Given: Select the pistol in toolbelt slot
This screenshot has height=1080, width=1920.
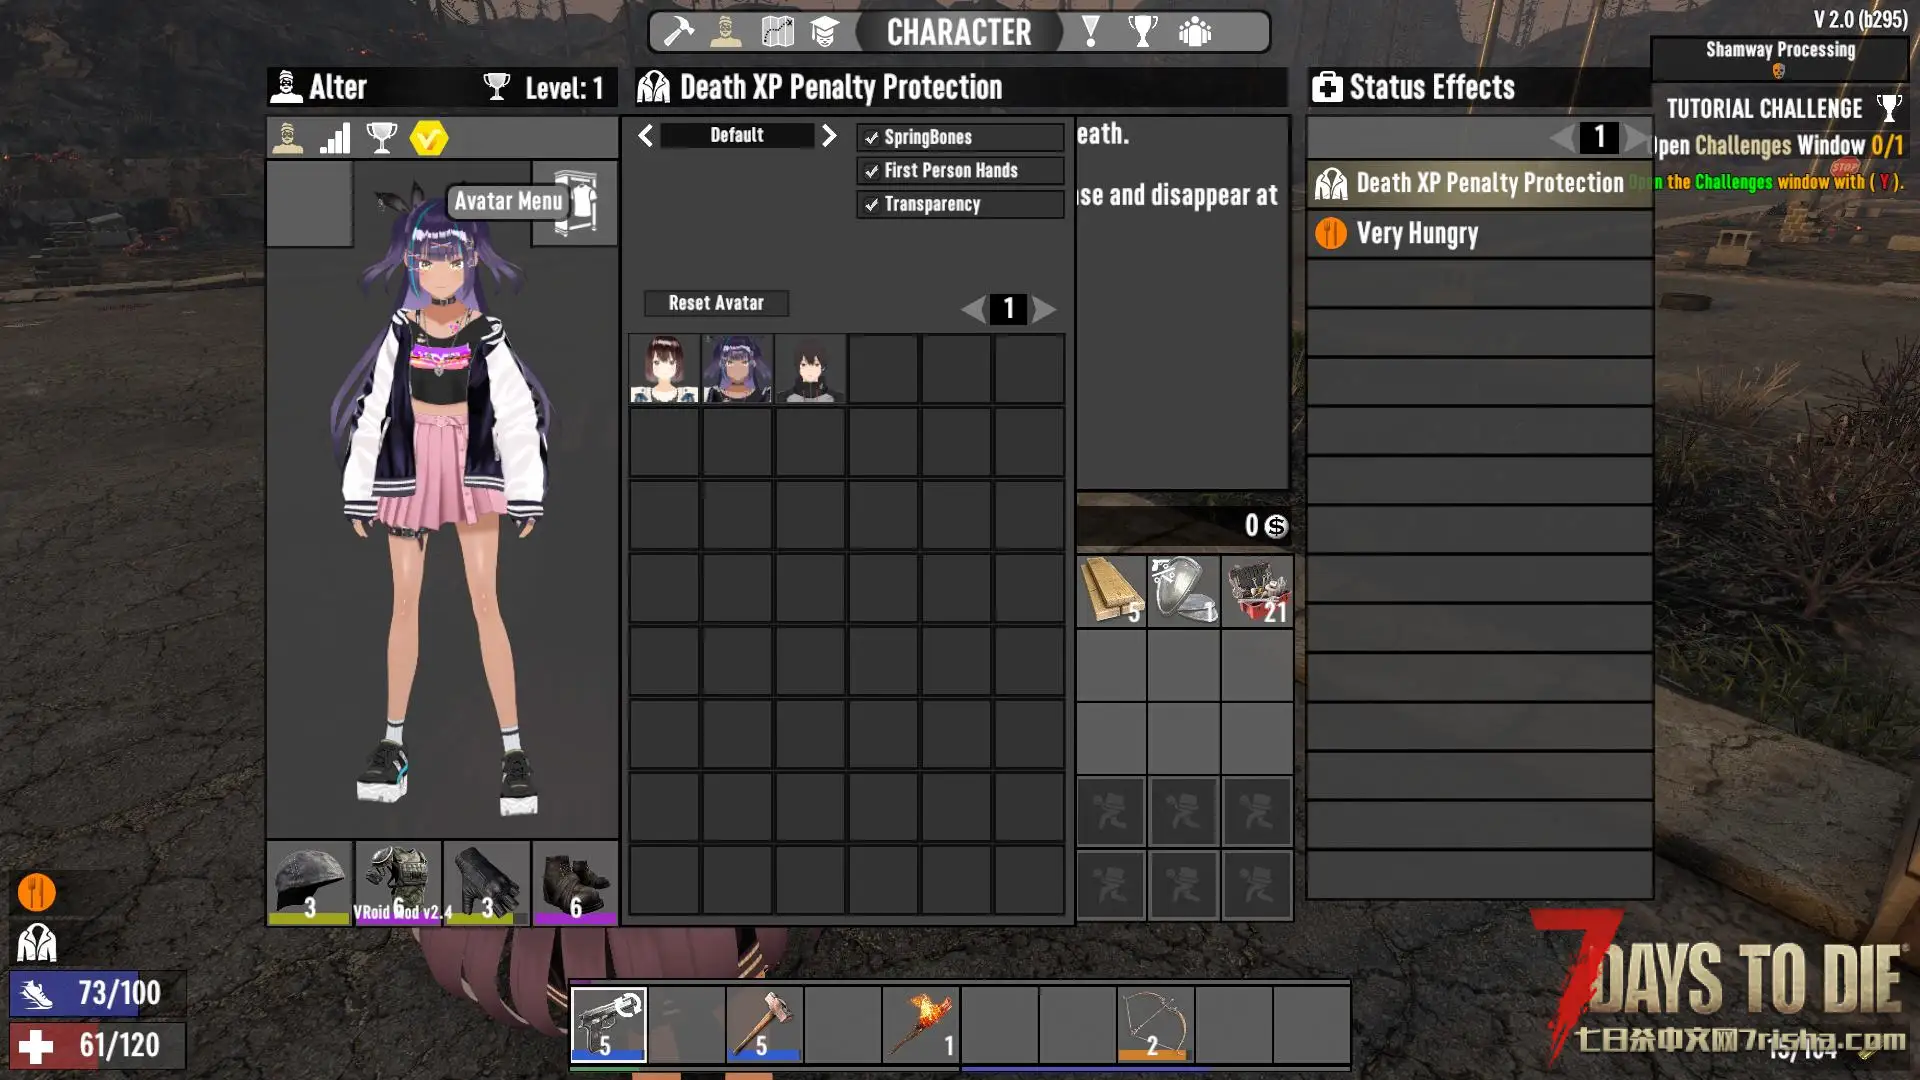Looking at the screenshot, I should (608, 1024).
